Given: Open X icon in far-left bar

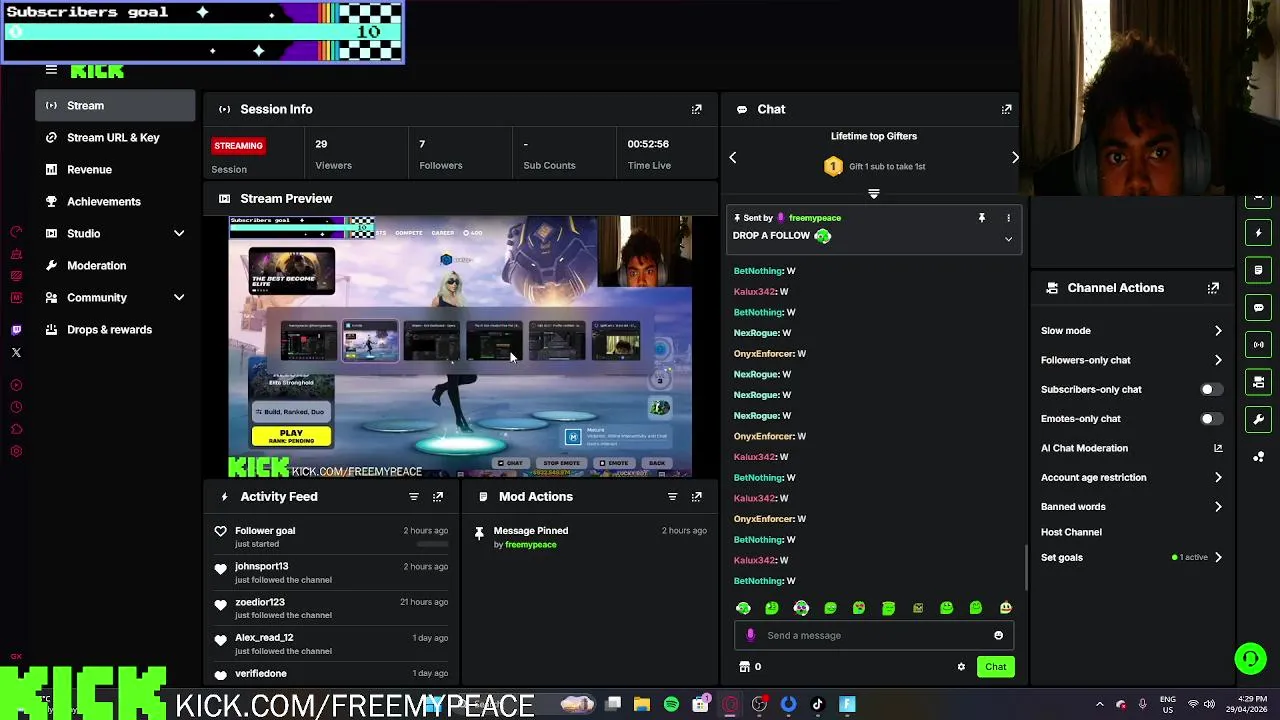Looking at the screenshot, I should click(x=16, y=352).
